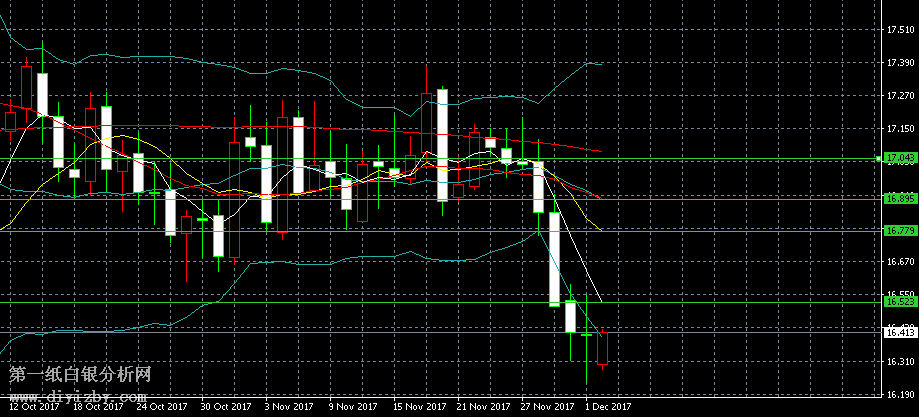Click the 17.390 price axis value

(900, 63)
